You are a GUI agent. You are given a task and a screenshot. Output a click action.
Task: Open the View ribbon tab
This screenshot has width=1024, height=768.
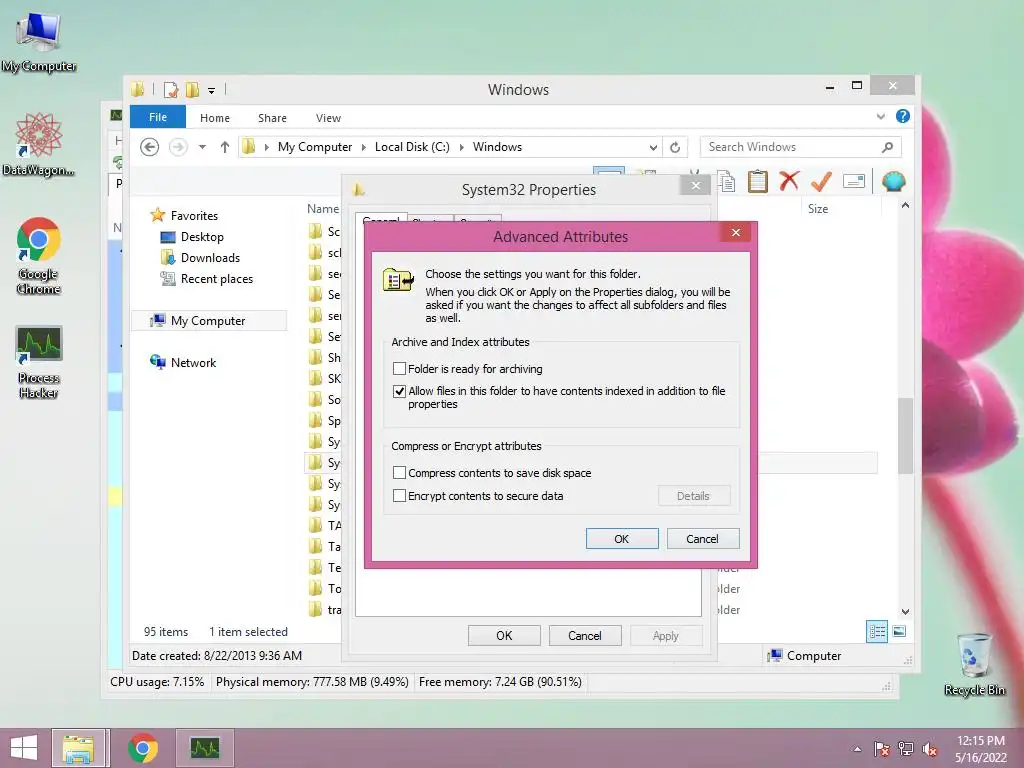(328, 118)
